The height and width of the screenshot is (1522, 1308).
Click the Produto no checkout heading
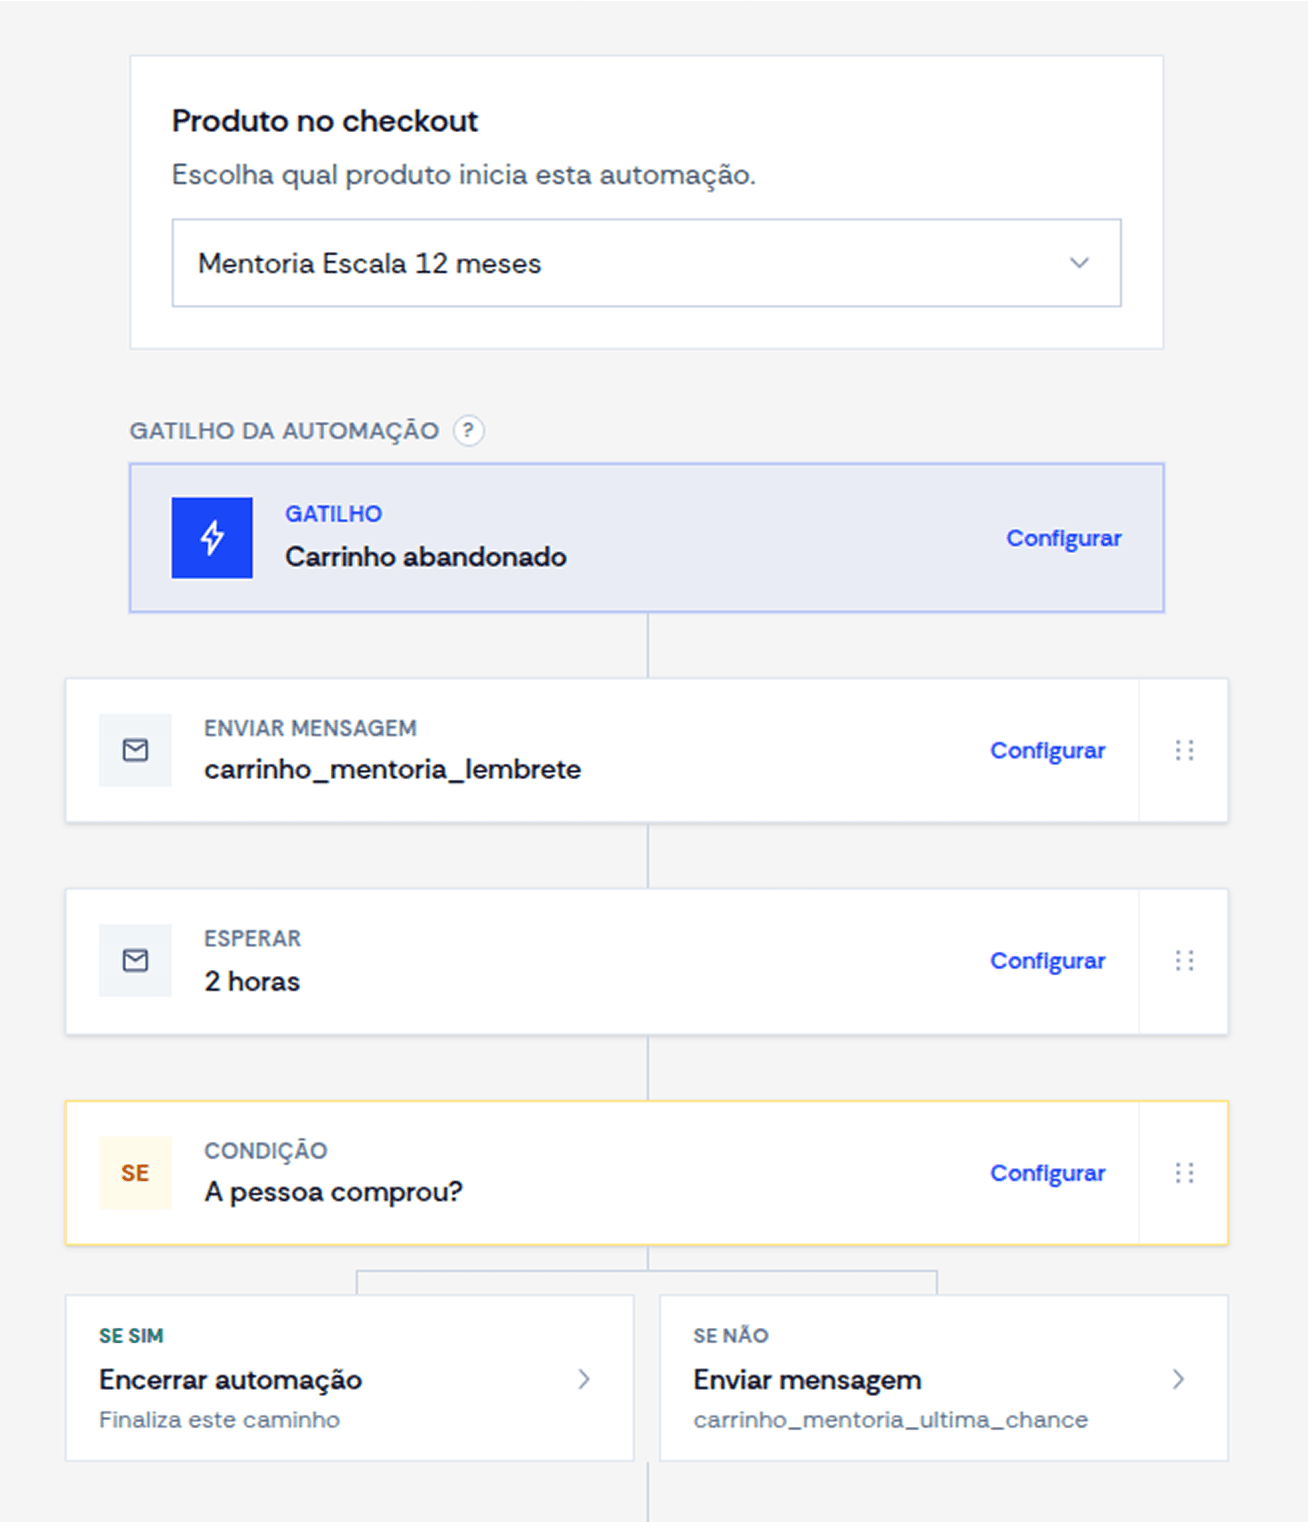(325, 121)
